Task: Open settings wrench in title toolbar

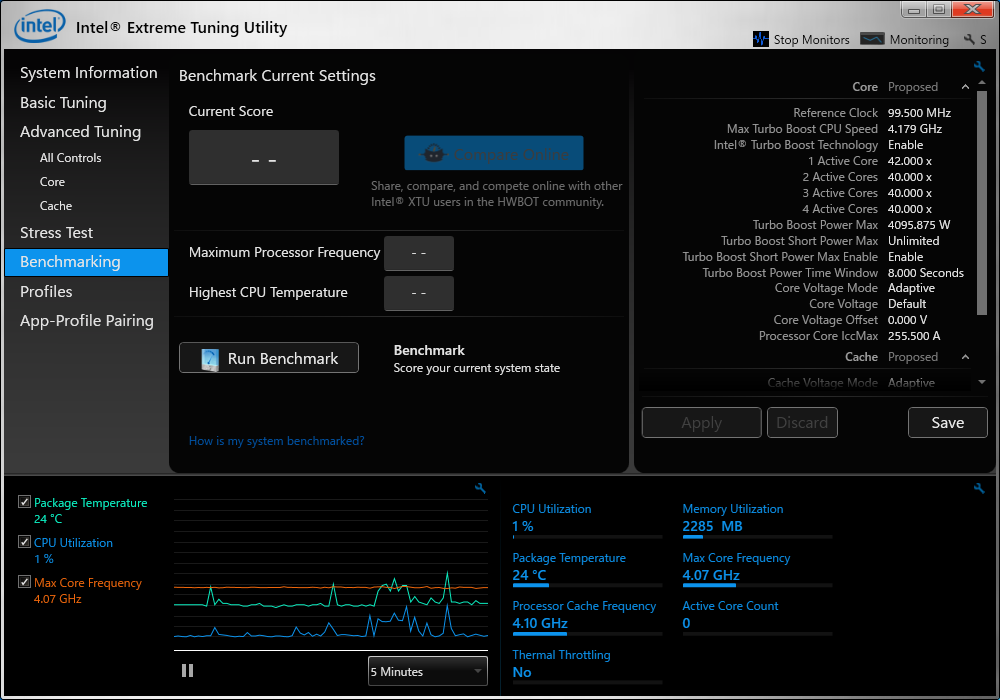Action: pos(969,40)
